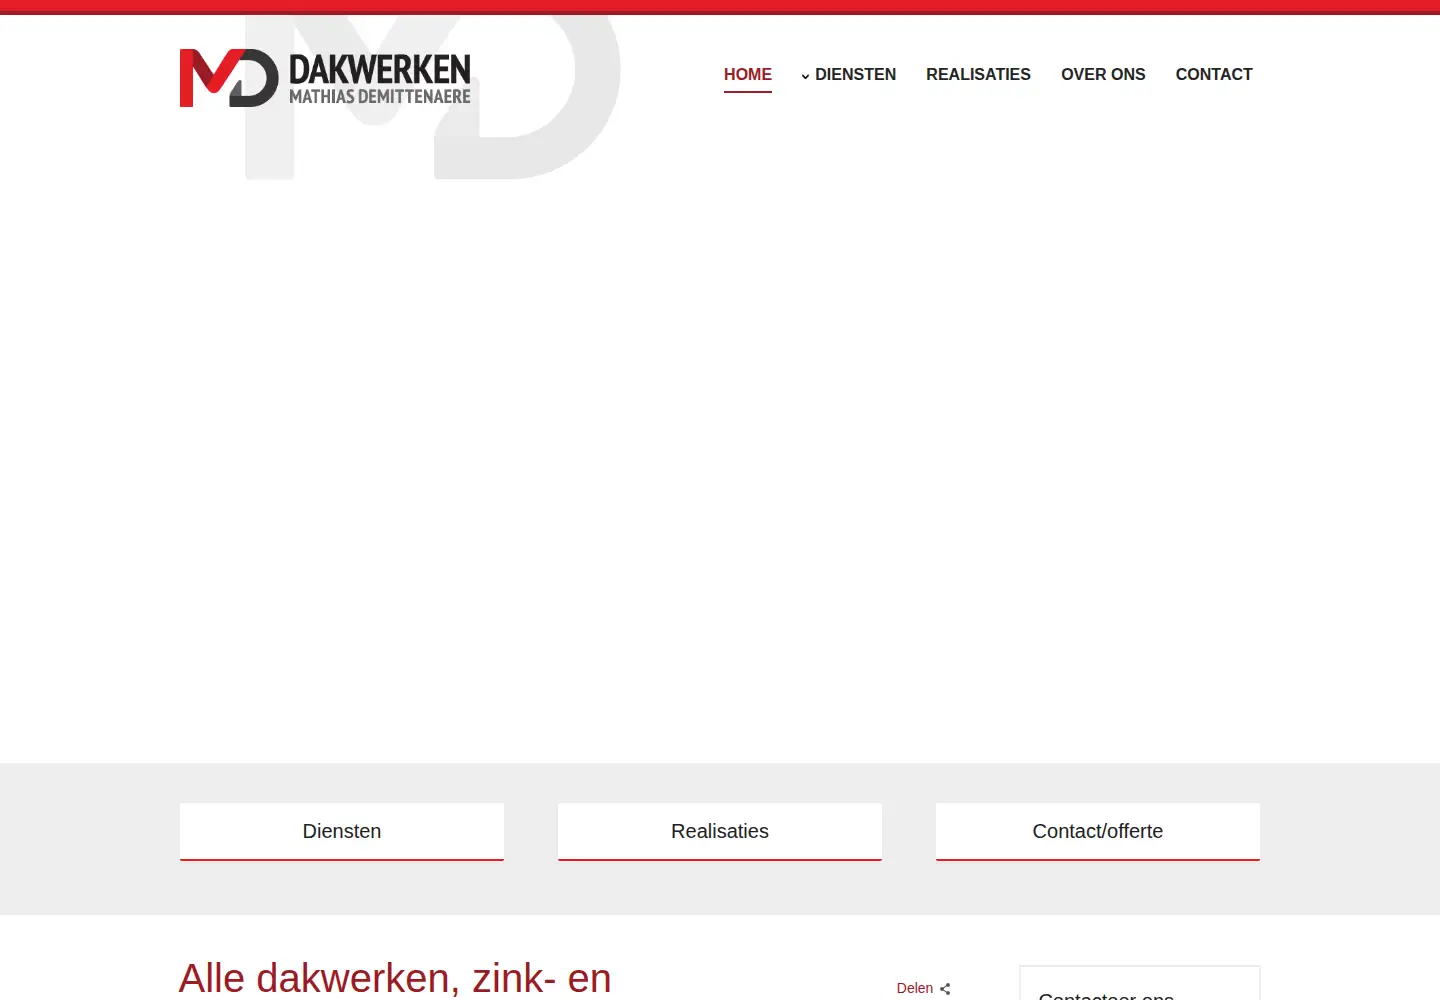Click the Diensten button

pos(342,831)
